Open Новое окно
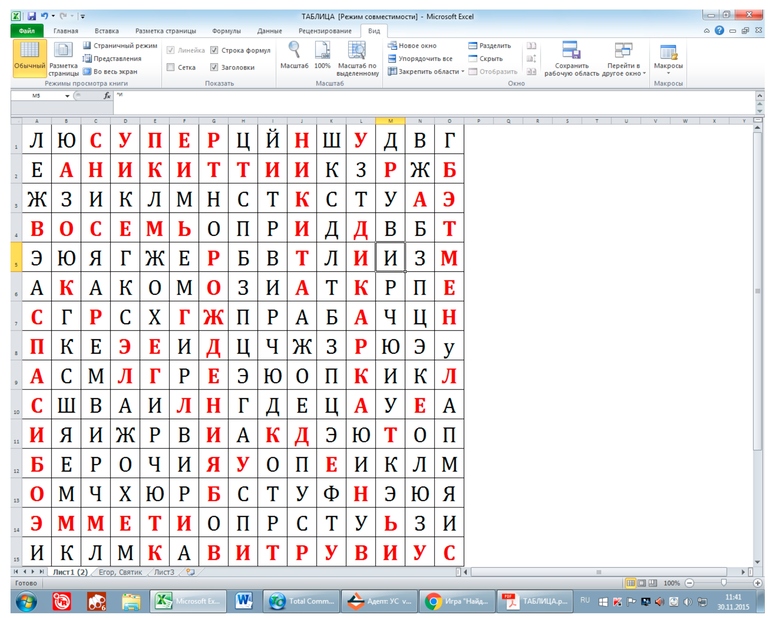 click(416, 46)
